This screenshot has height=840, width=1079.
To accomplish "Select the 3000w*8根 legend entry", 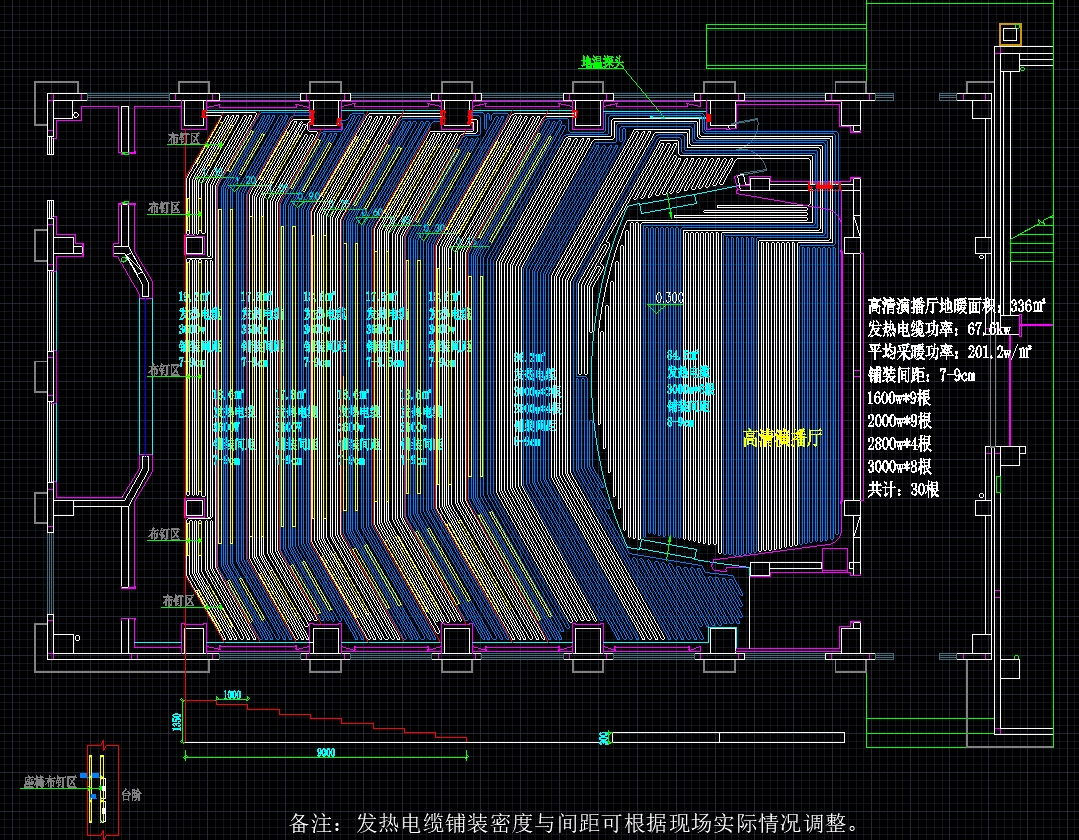I will tap(900, 467).
